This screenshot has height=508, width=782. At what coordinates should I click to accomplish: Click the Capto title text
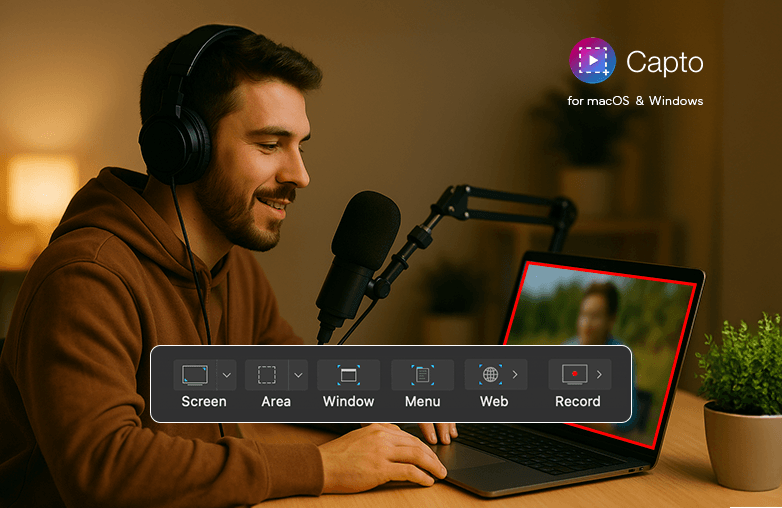(x=664, y=62)
